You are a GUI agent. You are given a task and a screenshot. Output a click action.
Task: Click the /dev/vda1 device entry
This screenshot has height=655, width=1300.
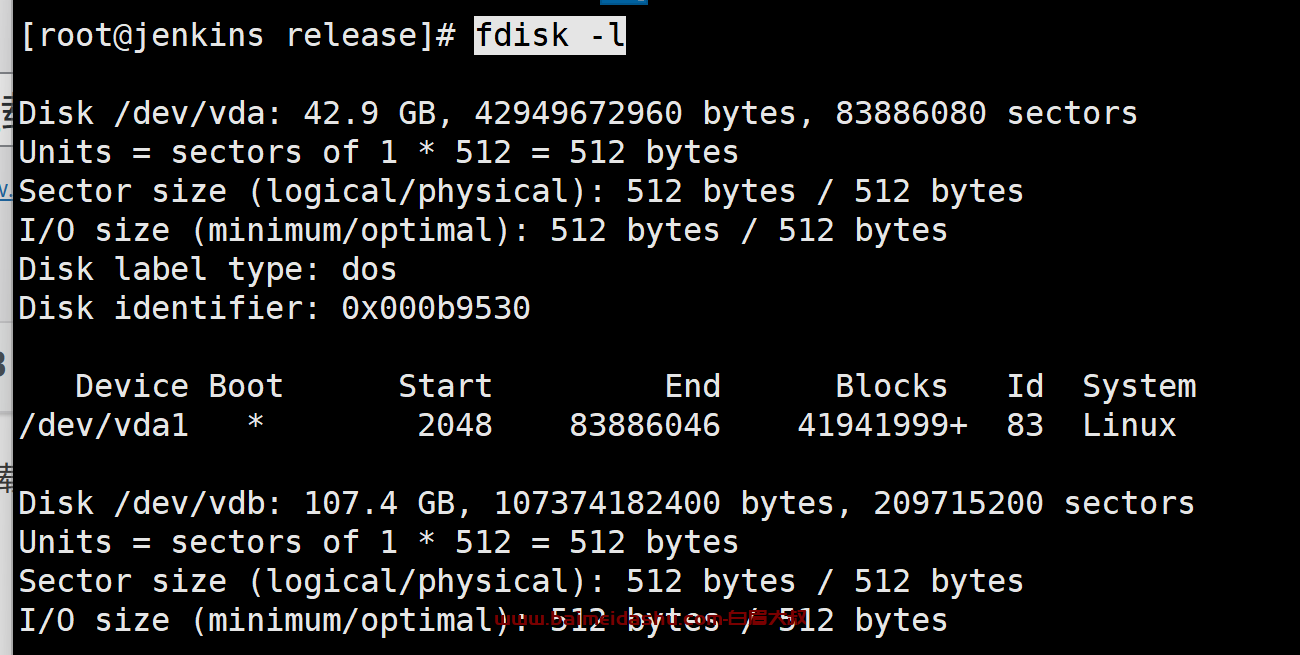click(x=104, y=426)
